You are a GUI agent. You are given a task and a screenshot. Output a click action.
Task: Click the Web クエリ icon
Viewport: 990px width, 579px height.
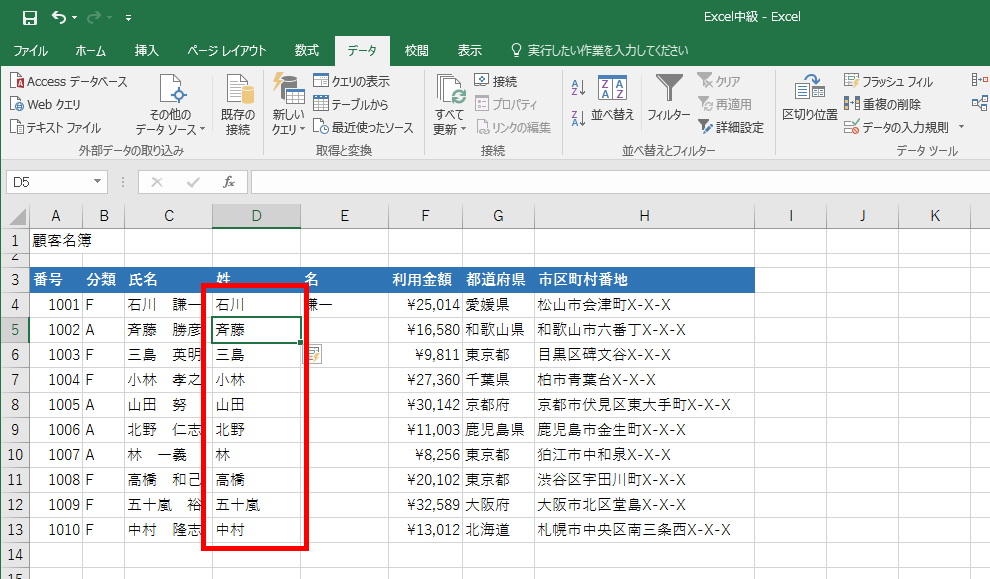(x=17, y=104)
